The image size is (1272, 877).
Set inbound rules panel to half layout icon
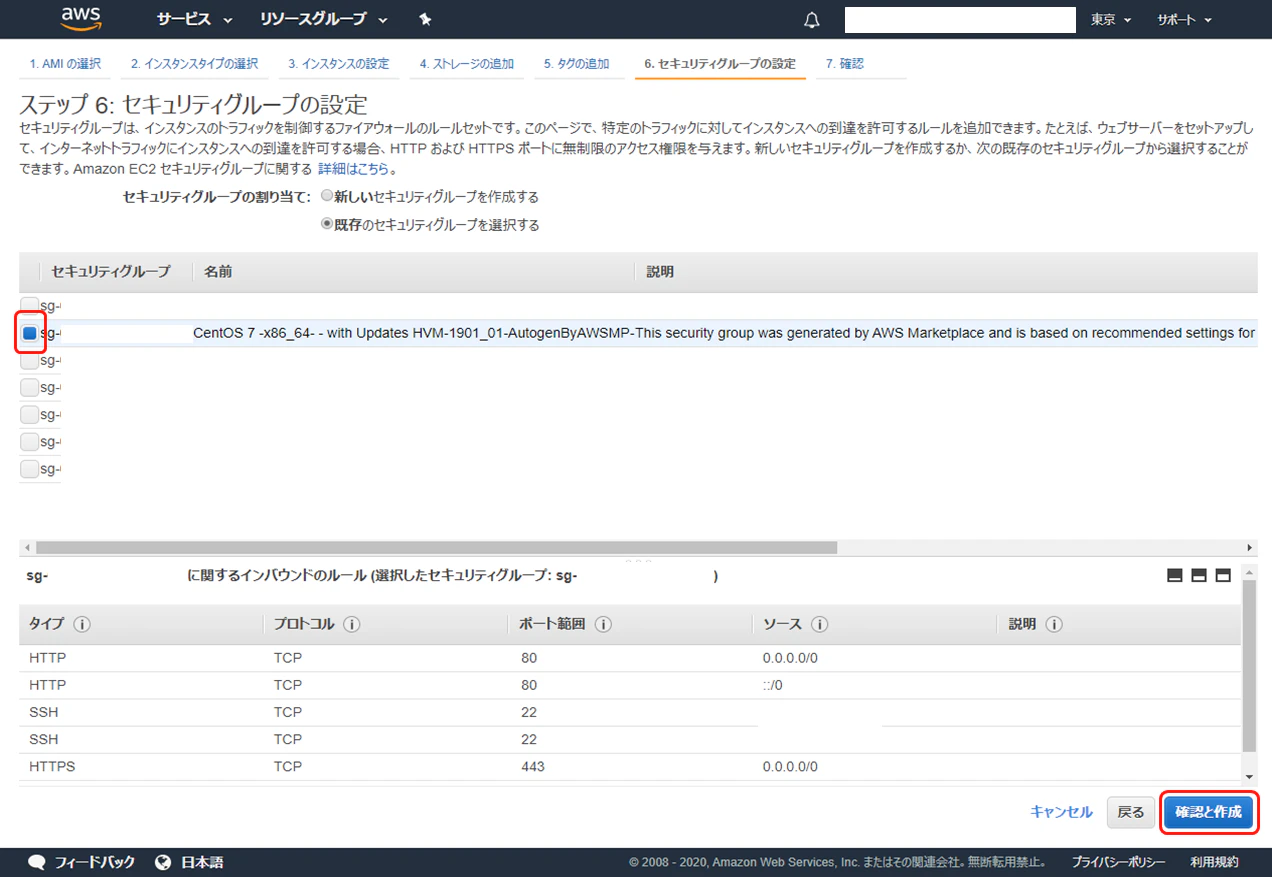tap(1199, 576)
